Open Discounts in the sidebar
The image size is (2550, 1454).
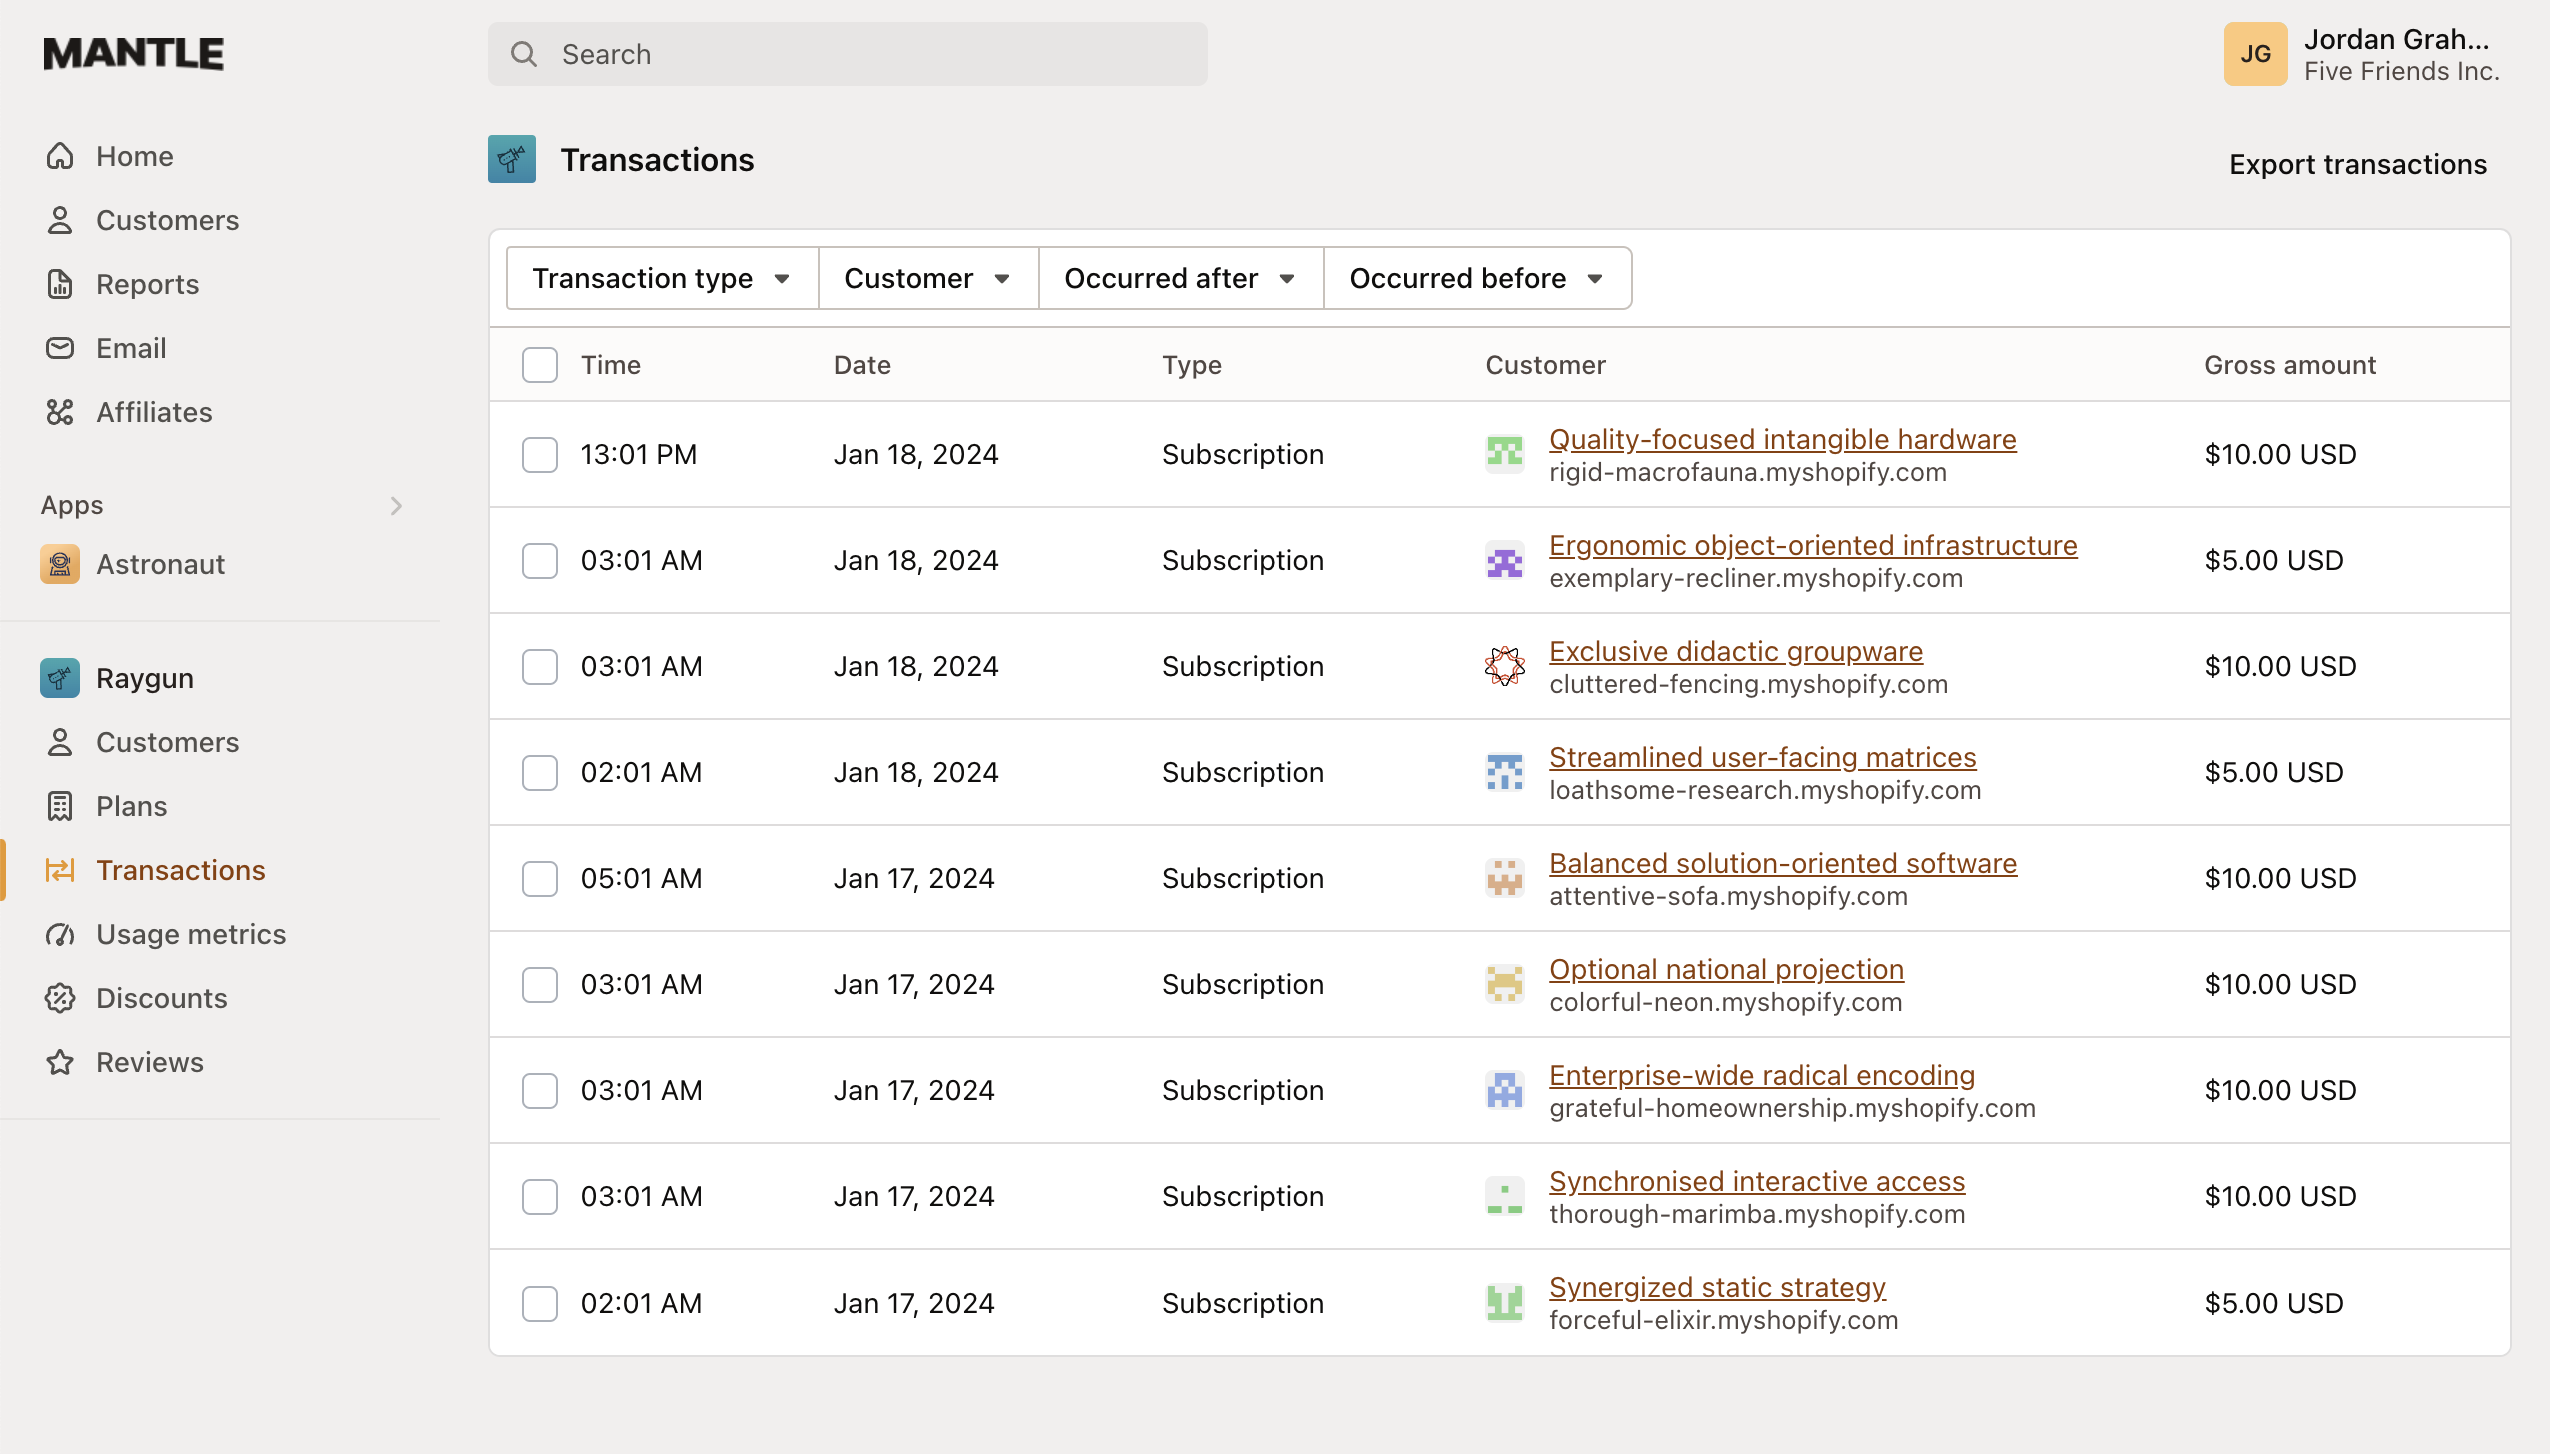point(161,998)
